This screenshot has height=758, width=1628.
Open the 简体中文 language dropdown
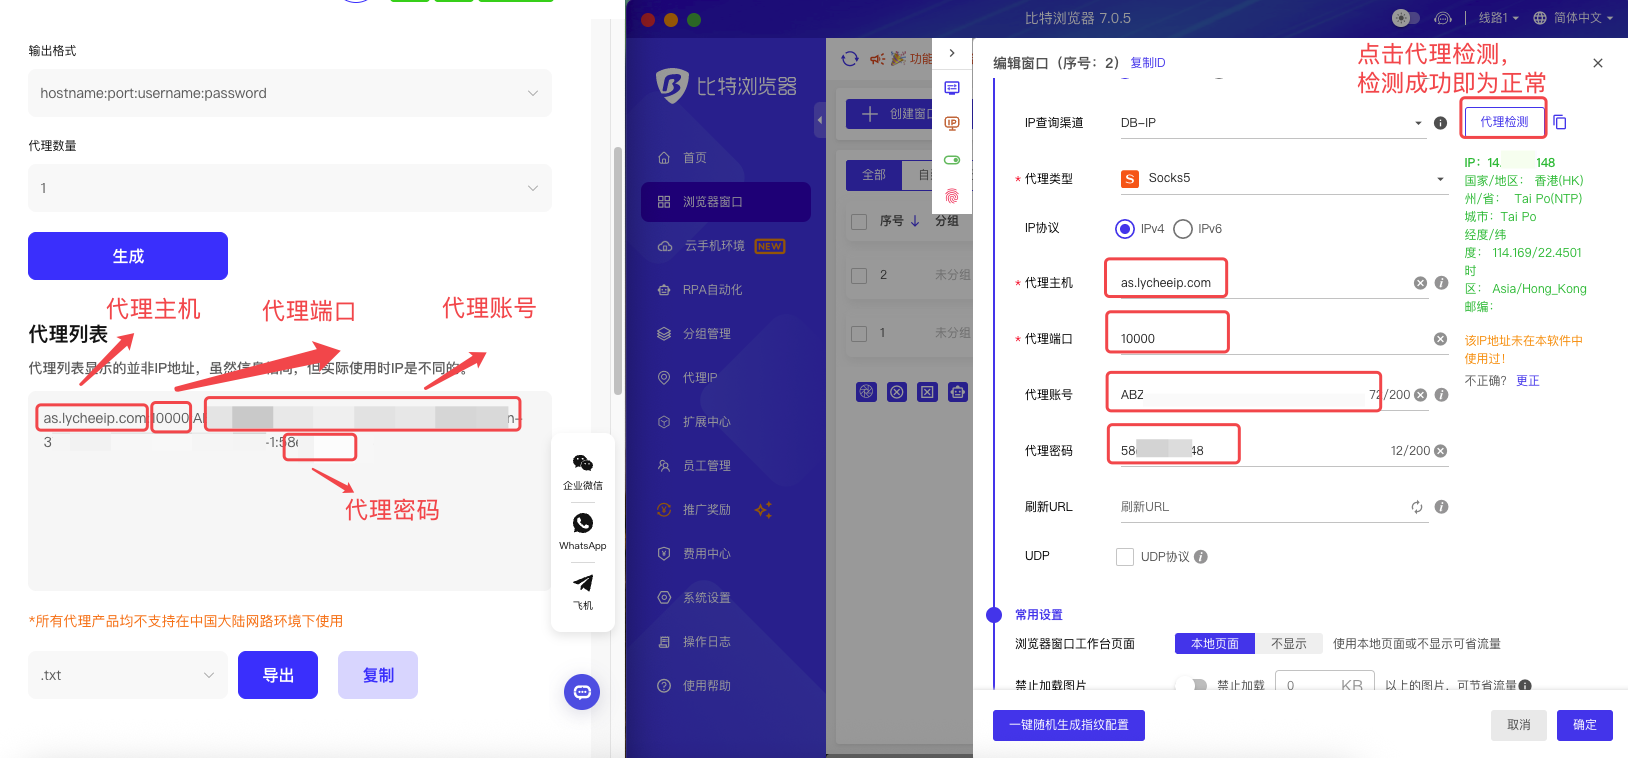pos(1574,18)
